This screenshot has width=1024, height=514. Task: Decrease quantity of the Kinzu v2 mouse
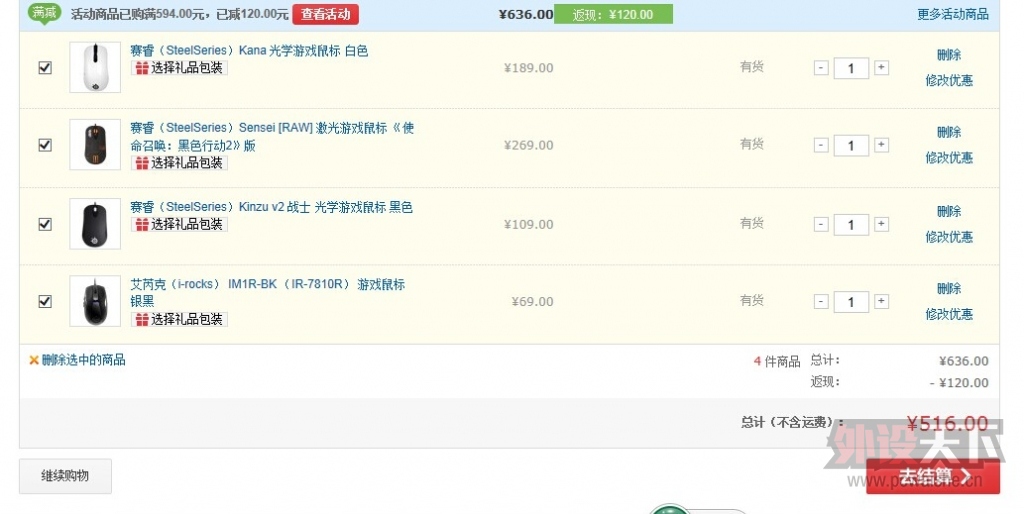click(821, 224)
